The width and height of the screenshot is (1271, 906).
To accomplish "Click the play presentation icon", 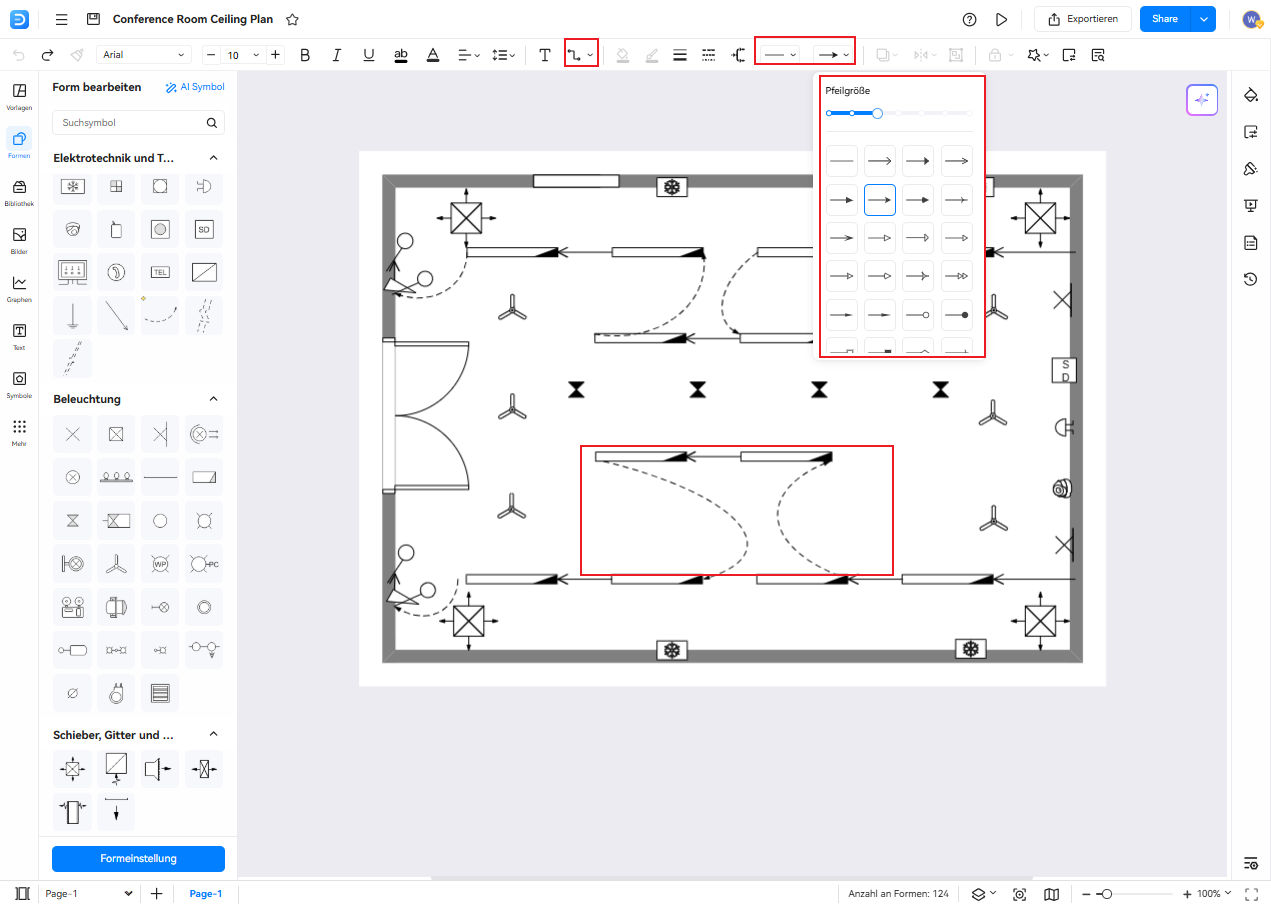I will pos(1001,19).
